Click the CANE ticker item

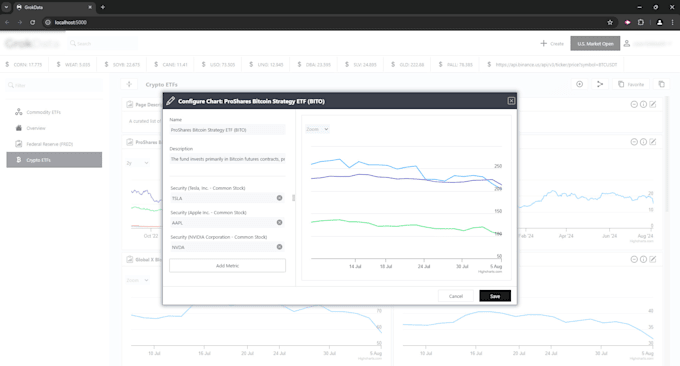click(171, 64)
